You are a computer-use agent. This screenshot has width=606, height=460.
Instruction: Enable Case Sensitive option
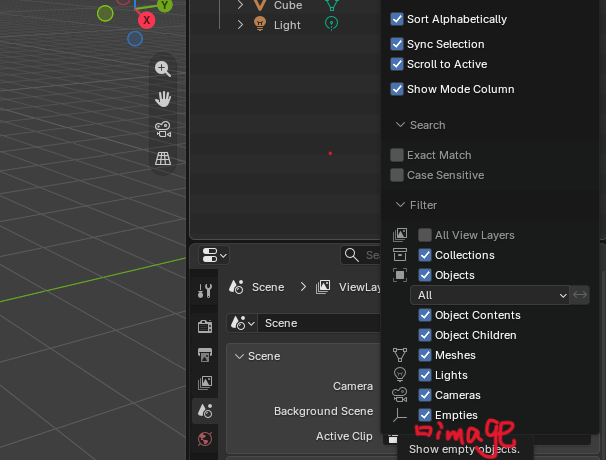[x=397, y=175]
